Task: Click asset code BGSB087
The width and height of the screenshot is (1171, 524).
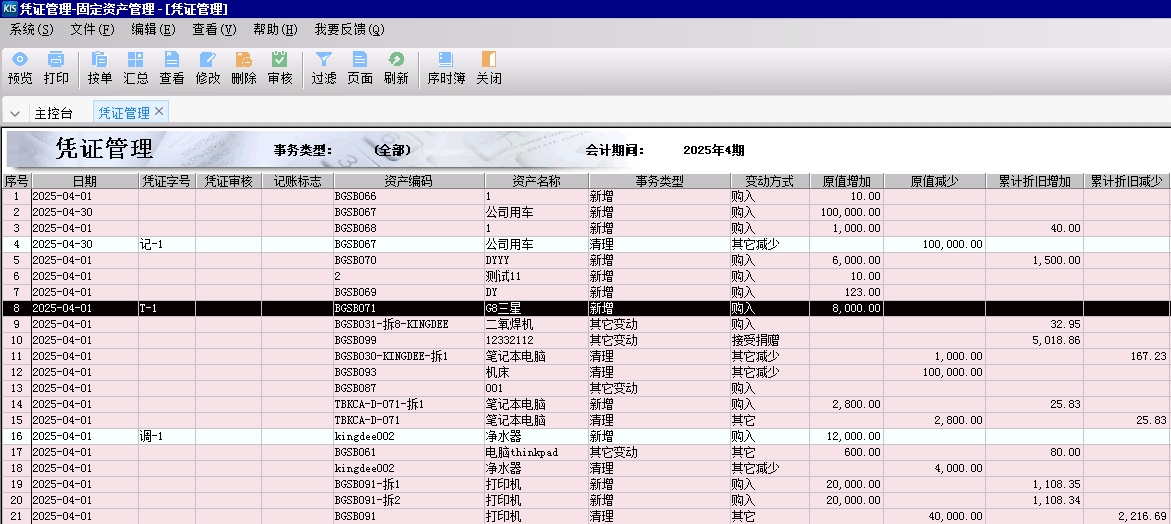Action: 409,388
